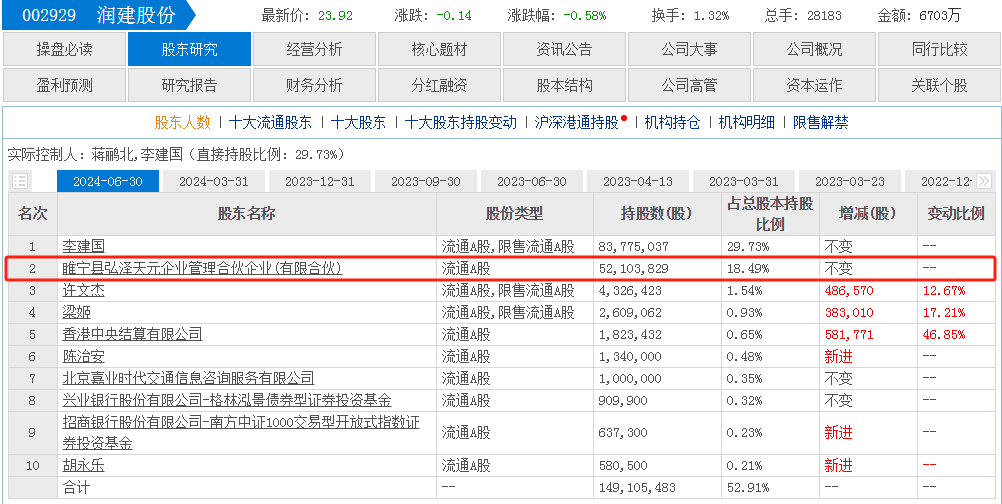Viewport: 1002px width, 504px height.
Task: Click the 润建股份 stock name header
Action: pos(137,16)
